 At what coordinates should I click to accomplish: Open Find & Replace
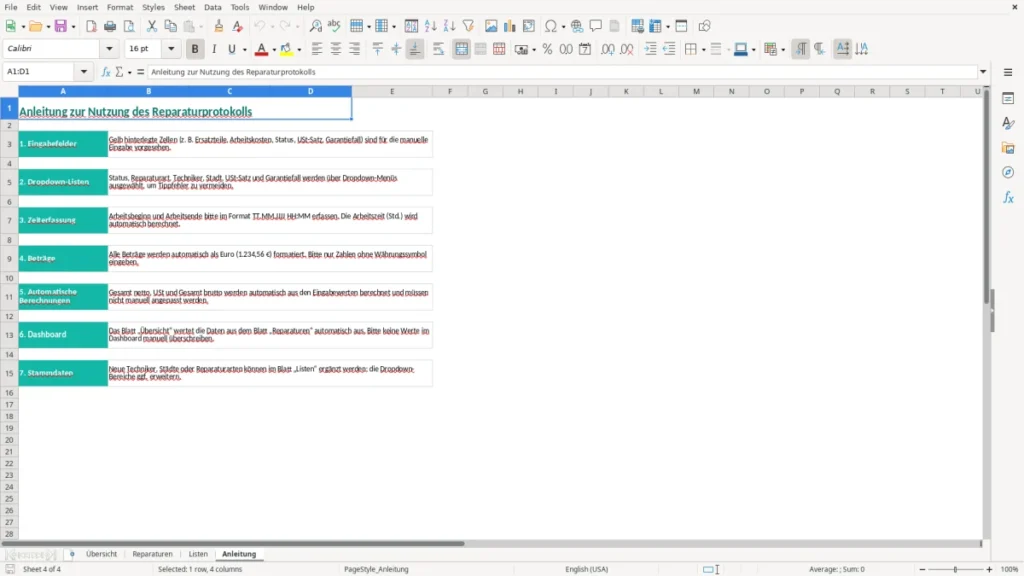pyautogui.click(x=315, y=26)
